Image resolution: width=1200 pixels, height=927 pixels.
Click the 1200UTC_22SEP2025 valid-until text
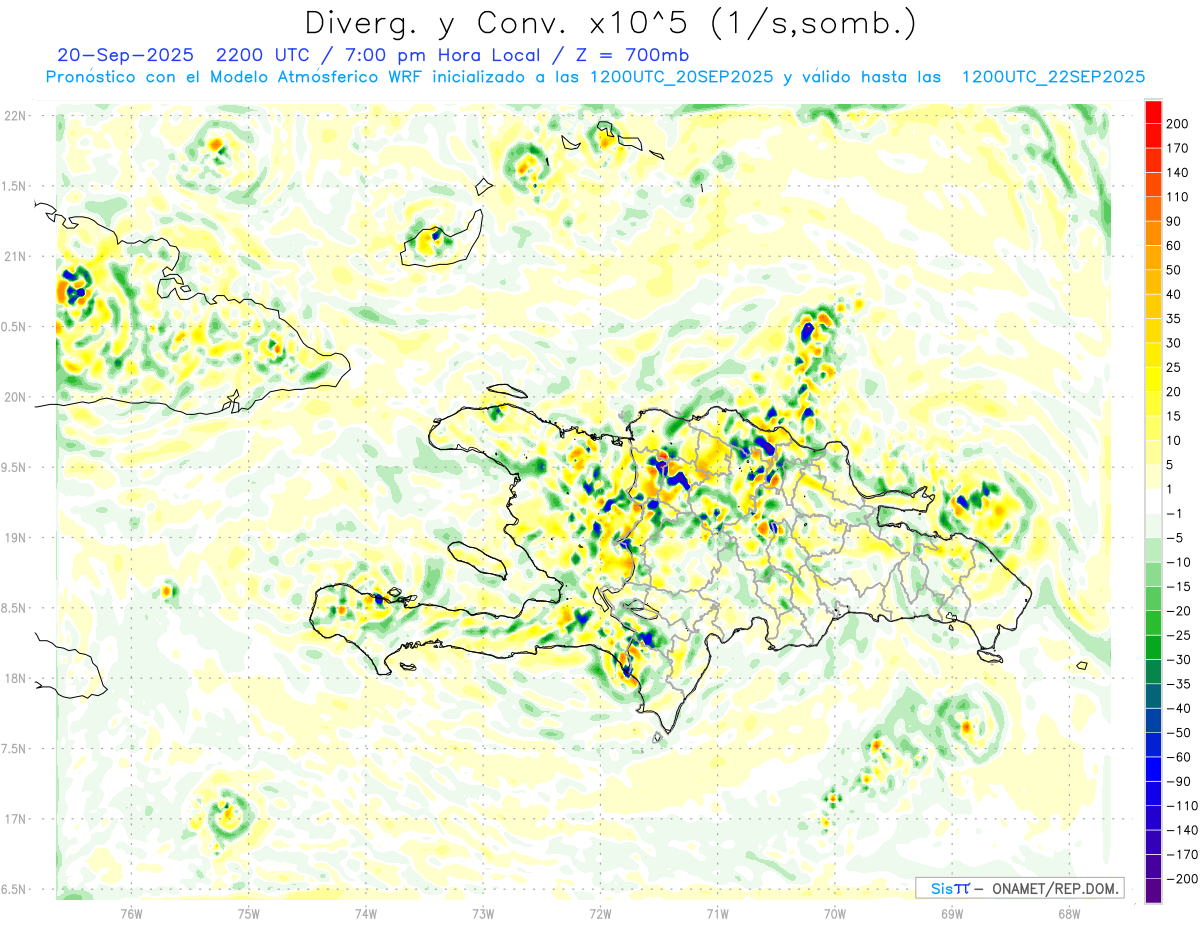[1053, 77]
